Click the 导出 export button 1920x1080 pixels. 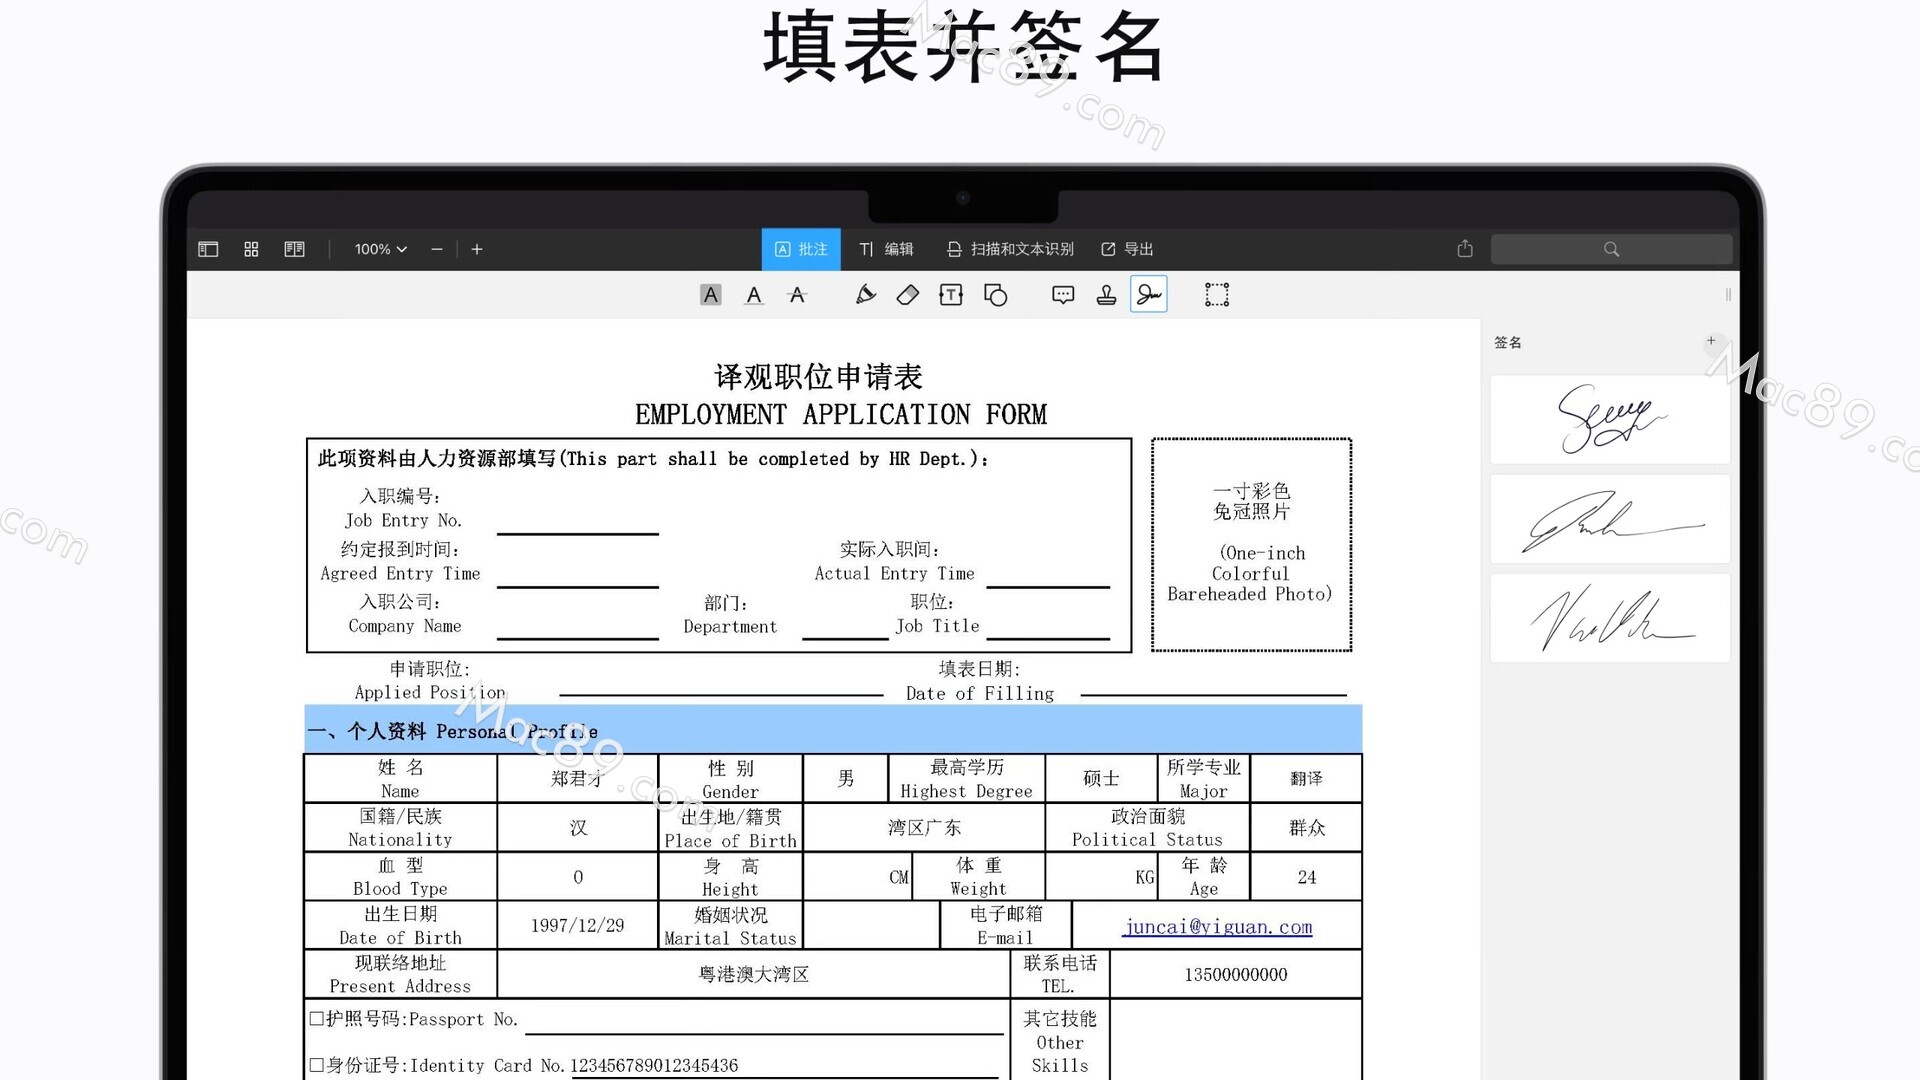1127,249
